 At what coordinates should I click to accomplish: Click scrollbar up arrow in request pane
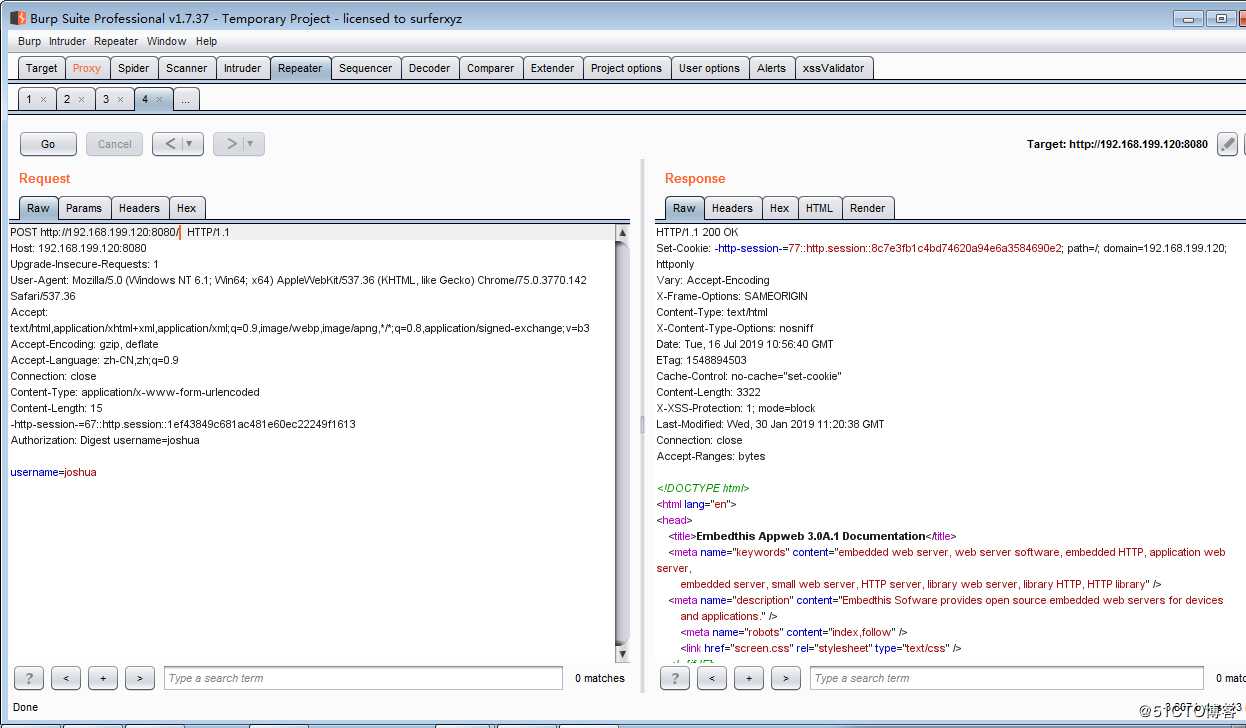[623, 232]
